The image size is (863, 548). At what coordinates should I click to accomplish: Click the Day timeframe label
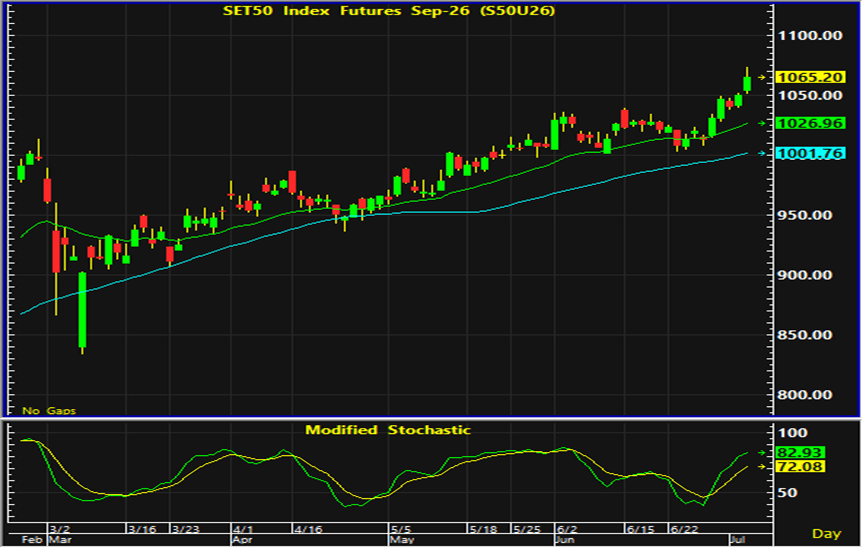tap(826, 534)
